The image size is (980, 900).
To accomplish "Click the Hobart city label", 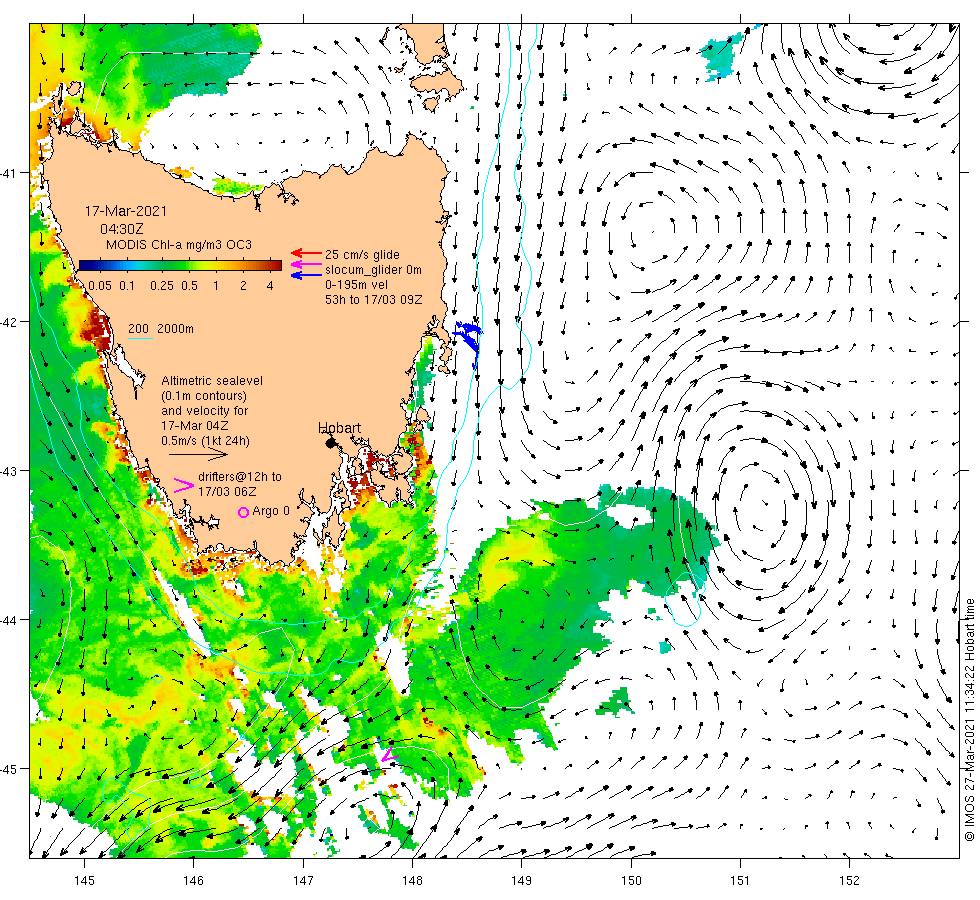I will (x=339, y=428).
